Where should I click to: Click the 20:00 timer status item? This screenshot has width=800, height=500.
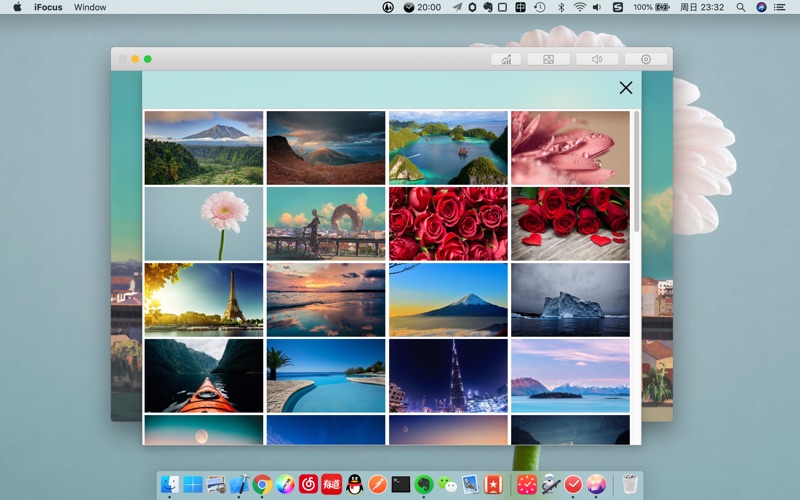pyautogui.click(x=422, y=7)
